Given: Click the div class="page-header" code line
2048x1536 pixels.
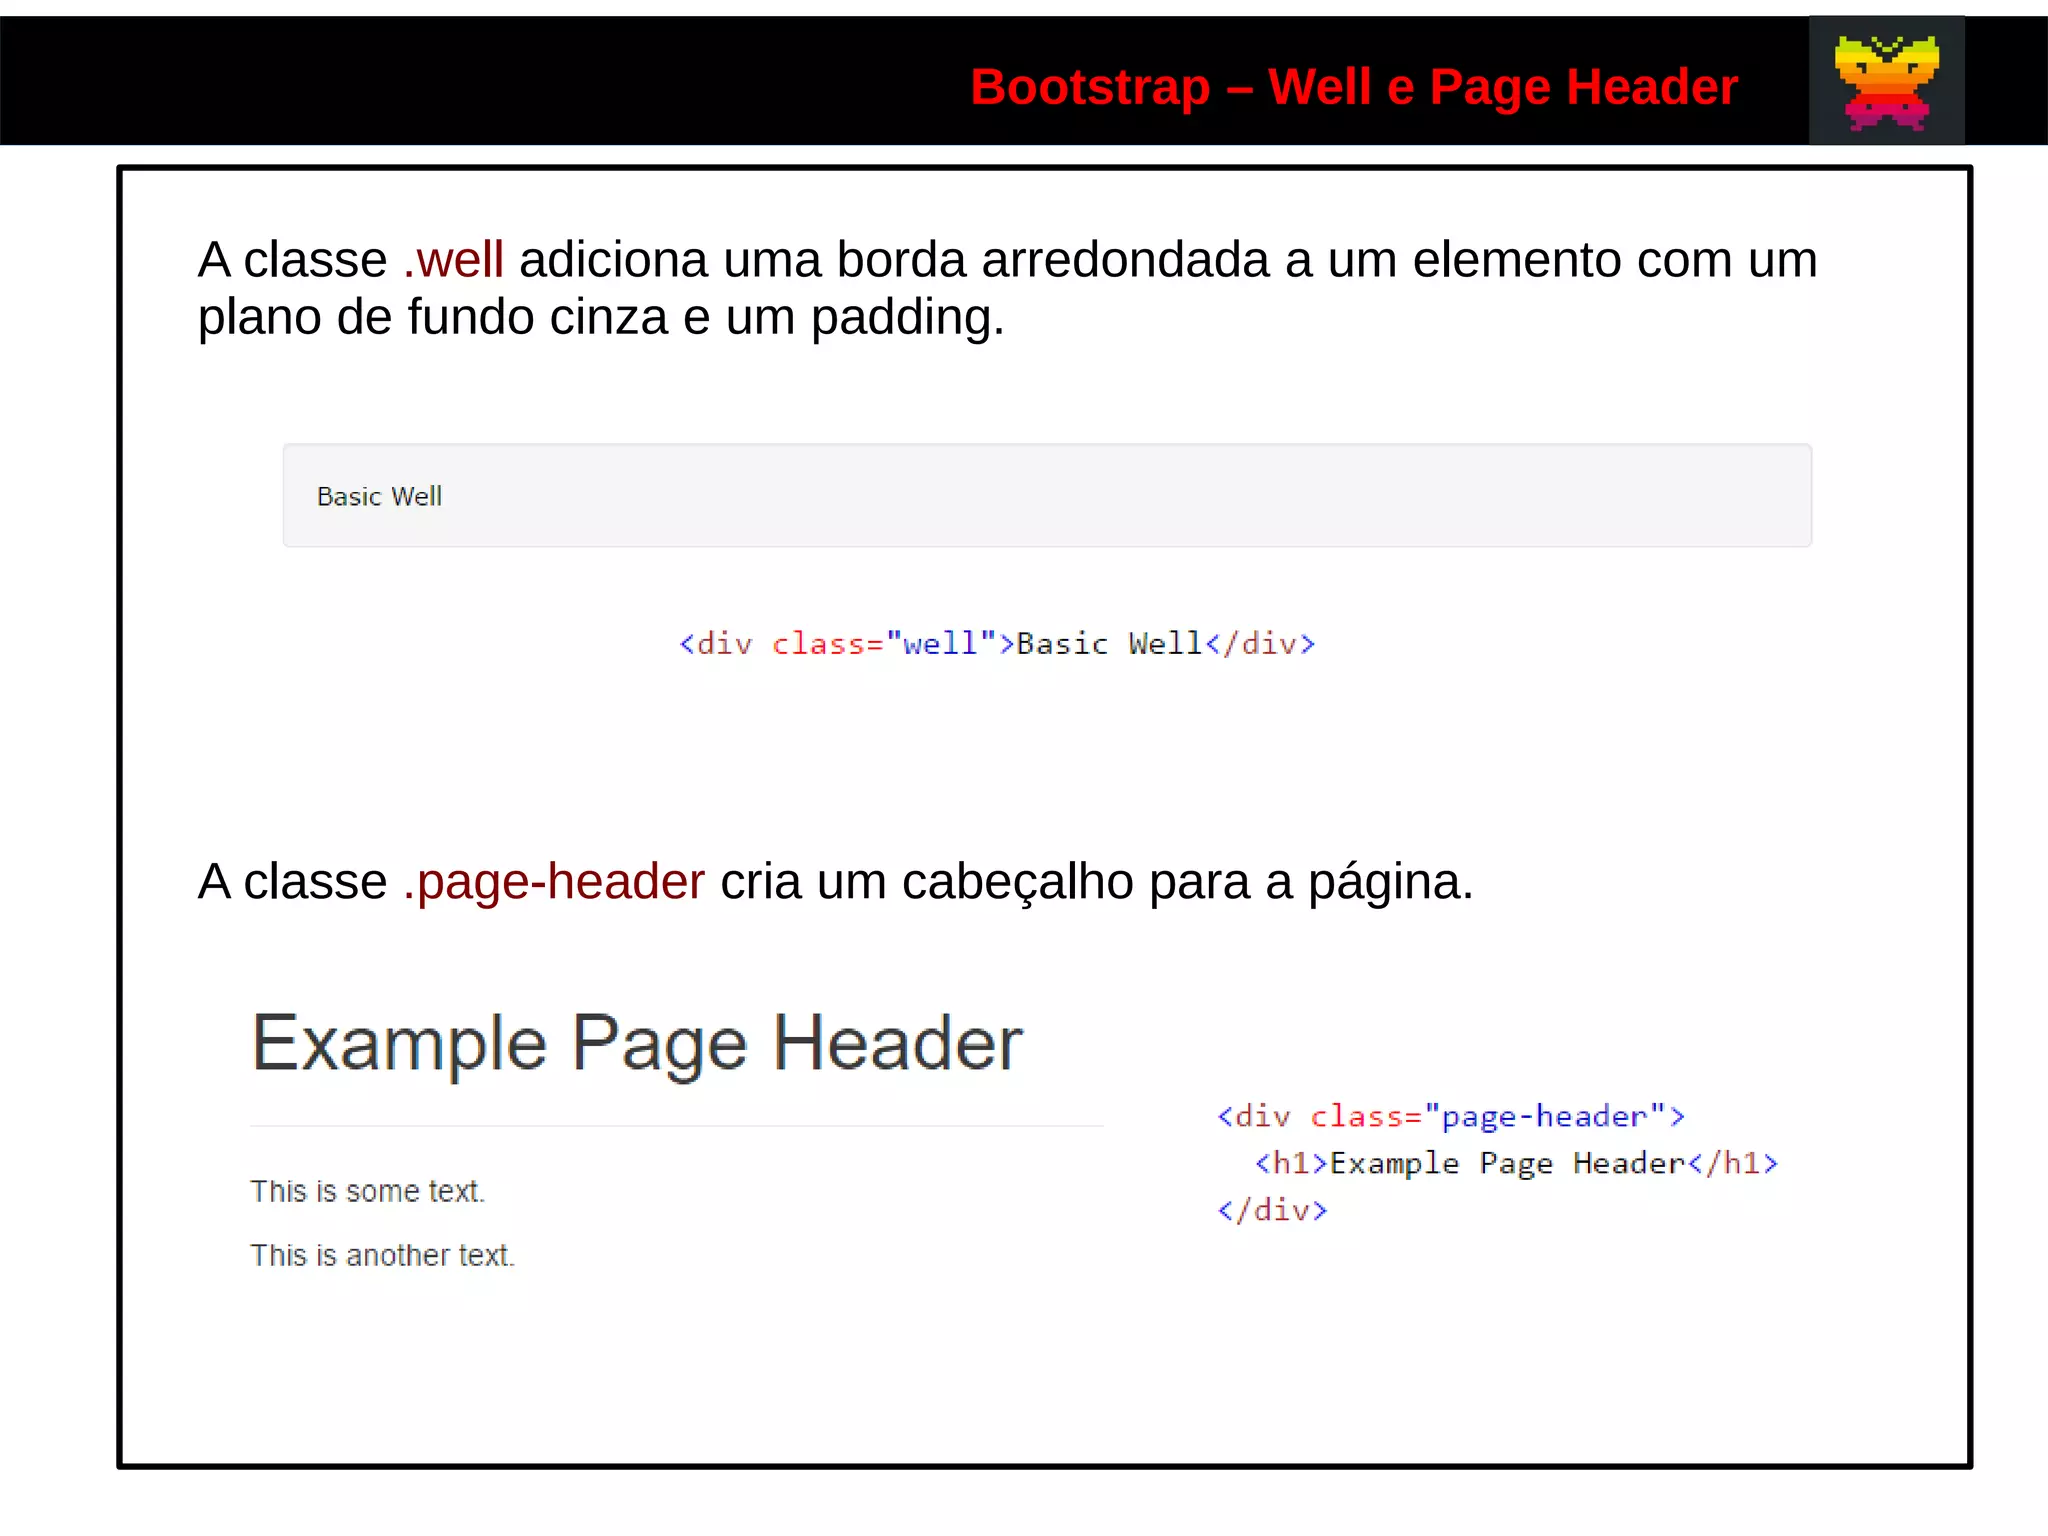Looking at the screenshot, I should (1451, 1116).
